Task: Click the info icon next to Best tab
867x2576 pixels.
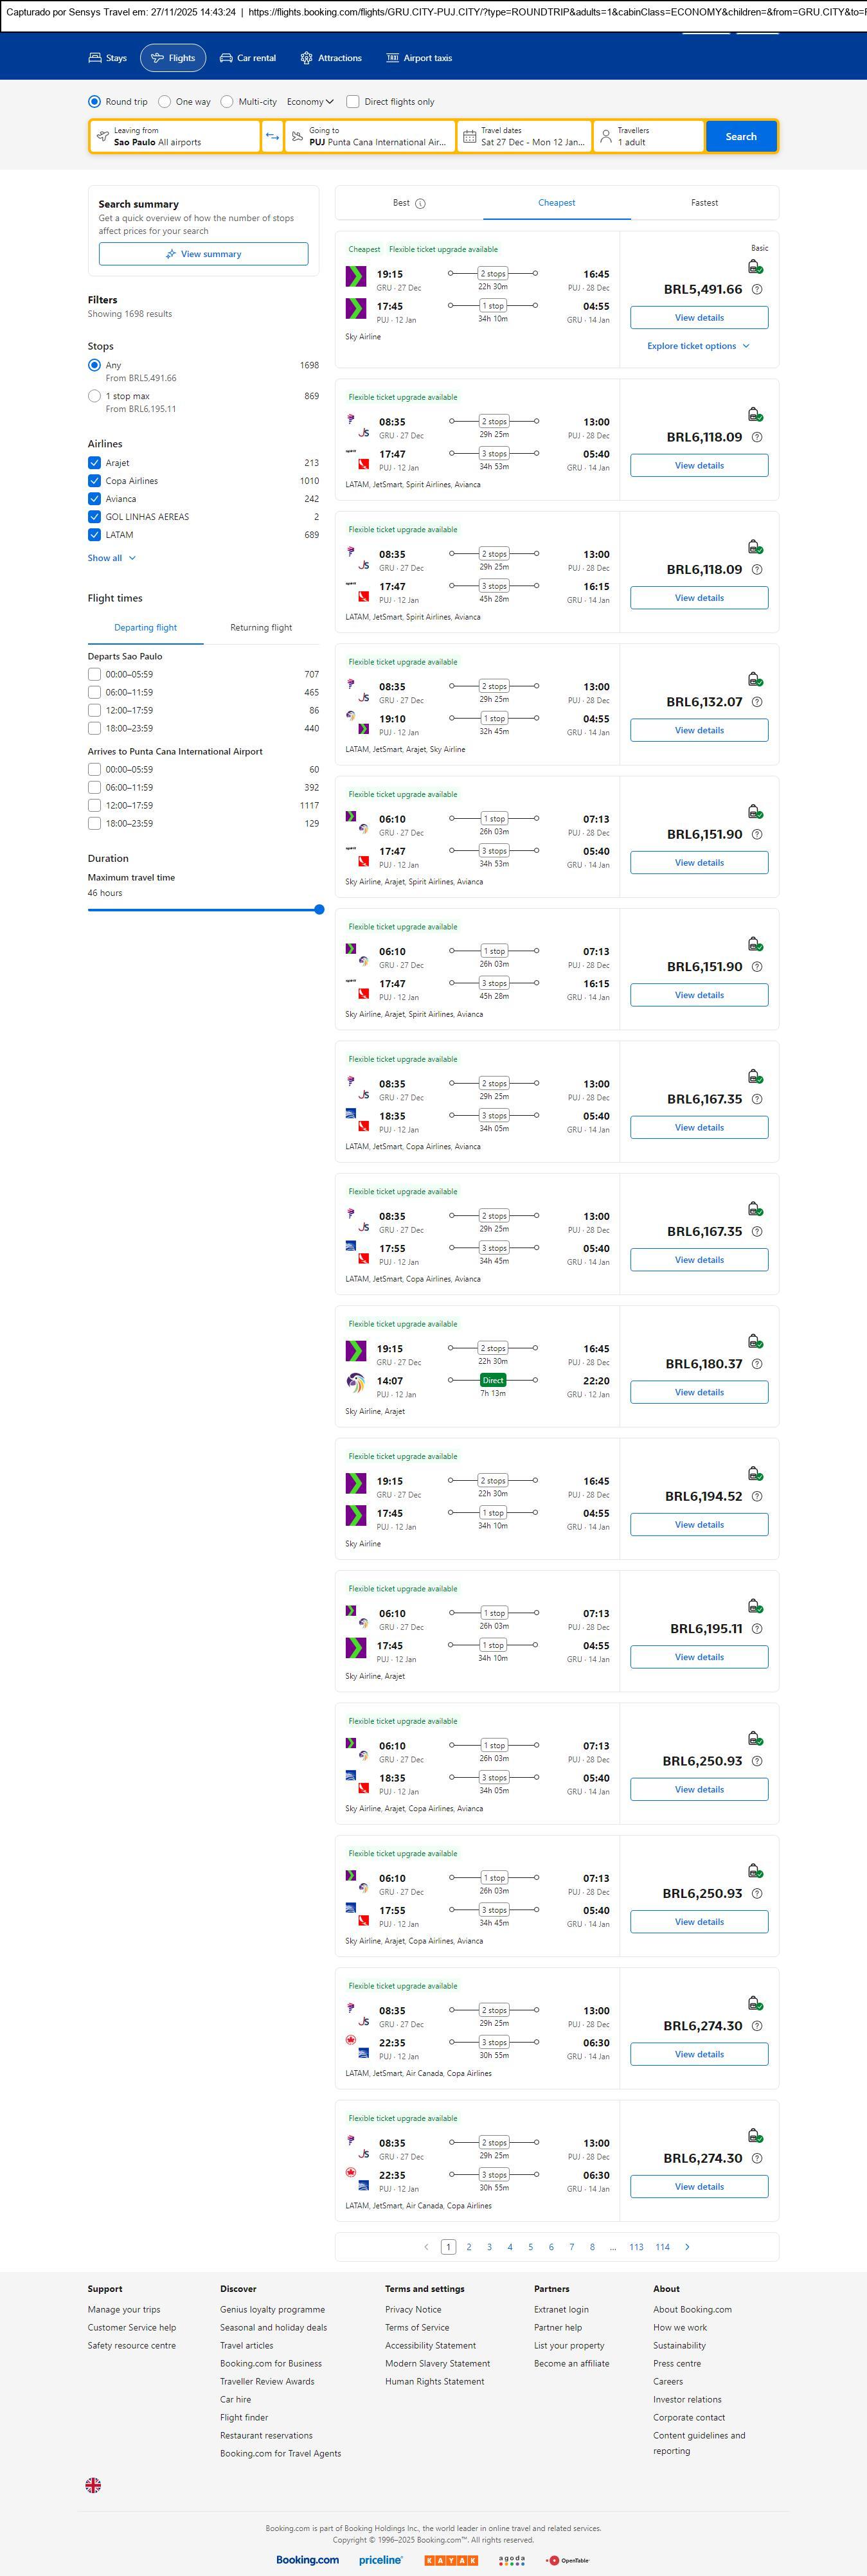Action: (x=420, y=204)
